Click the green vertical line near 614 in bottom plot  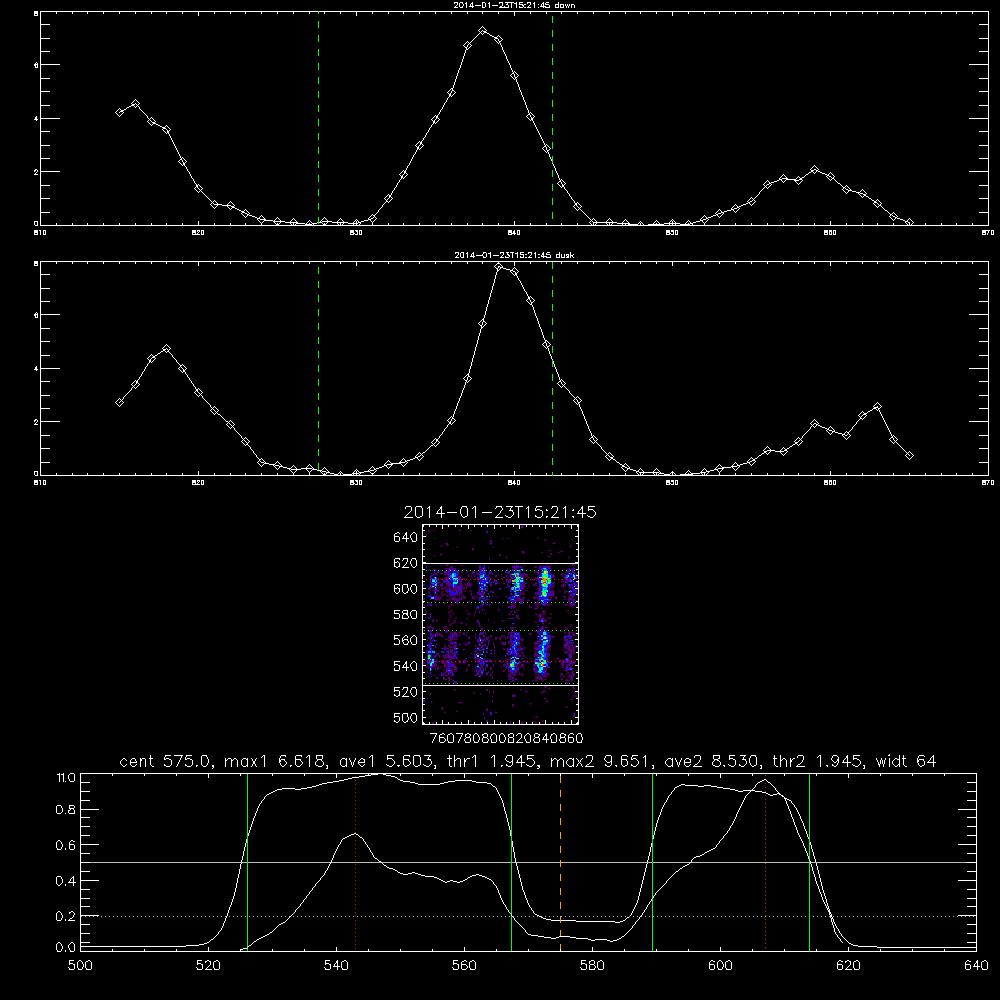pos(809,861)
